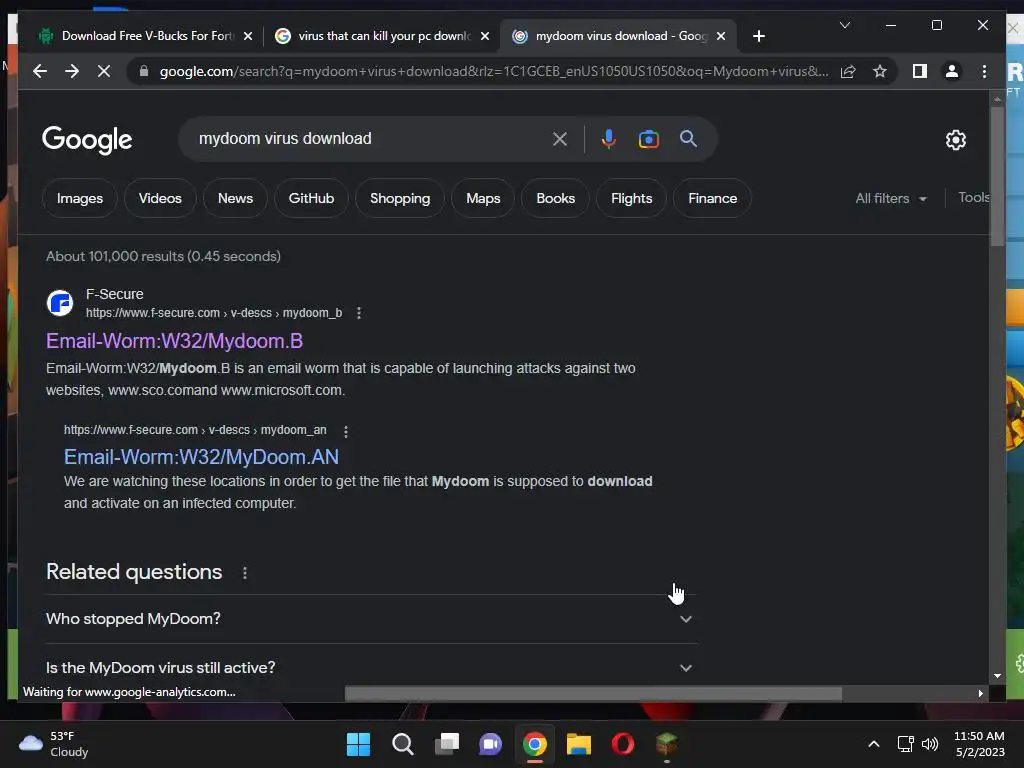Click the horizontal scrollbar thumb
The width and height of the screenshot is (1024, 768).
coord(593,693)
